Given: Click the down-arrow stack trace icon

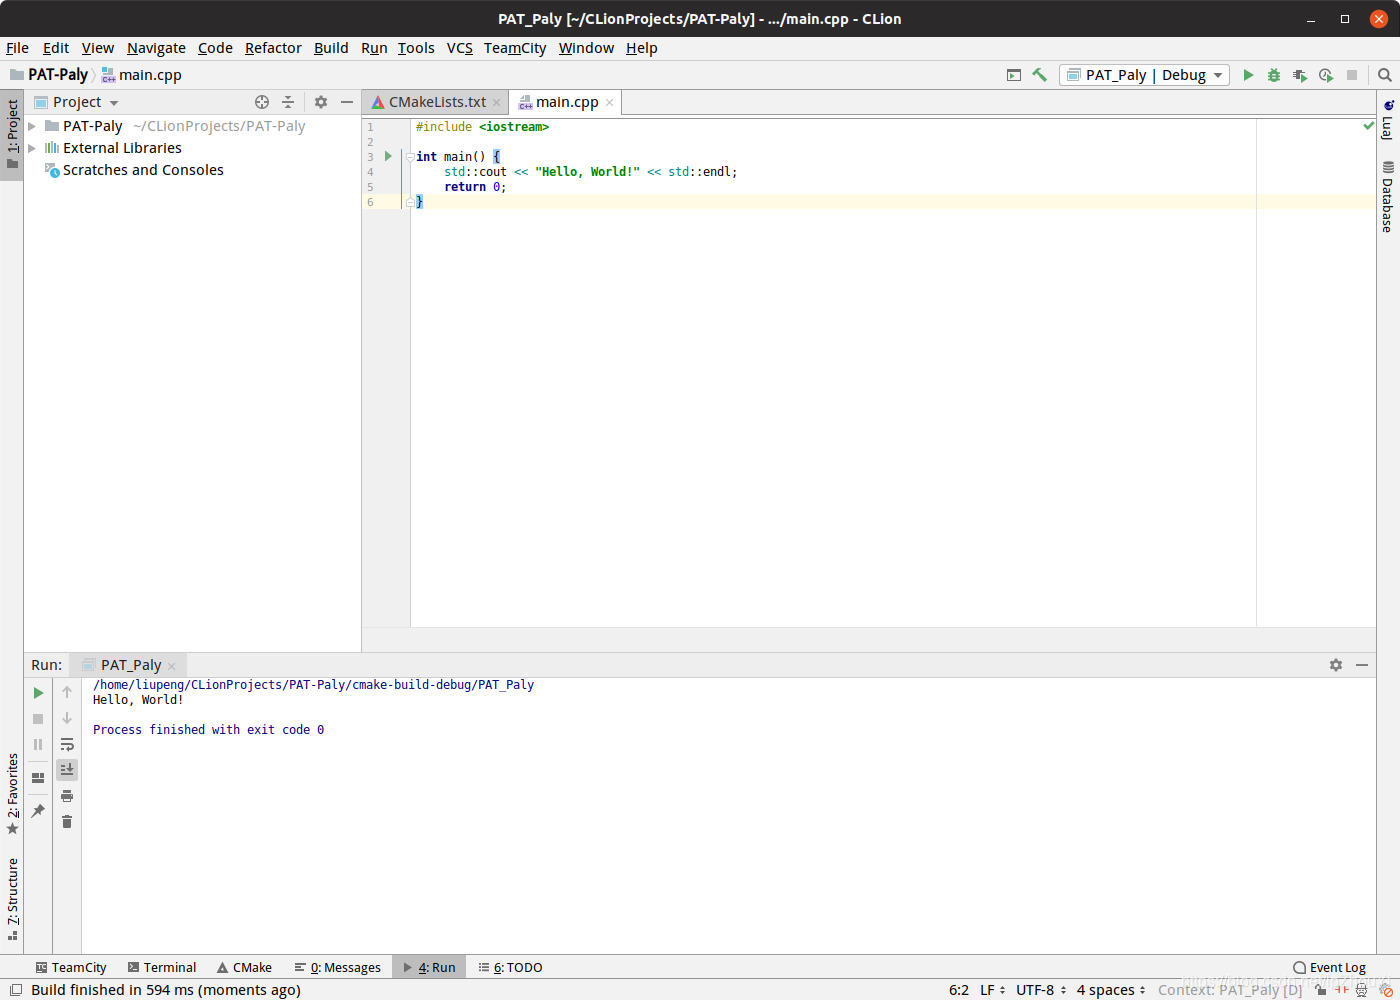Looking at the screenshot, I should pos(67,718).
